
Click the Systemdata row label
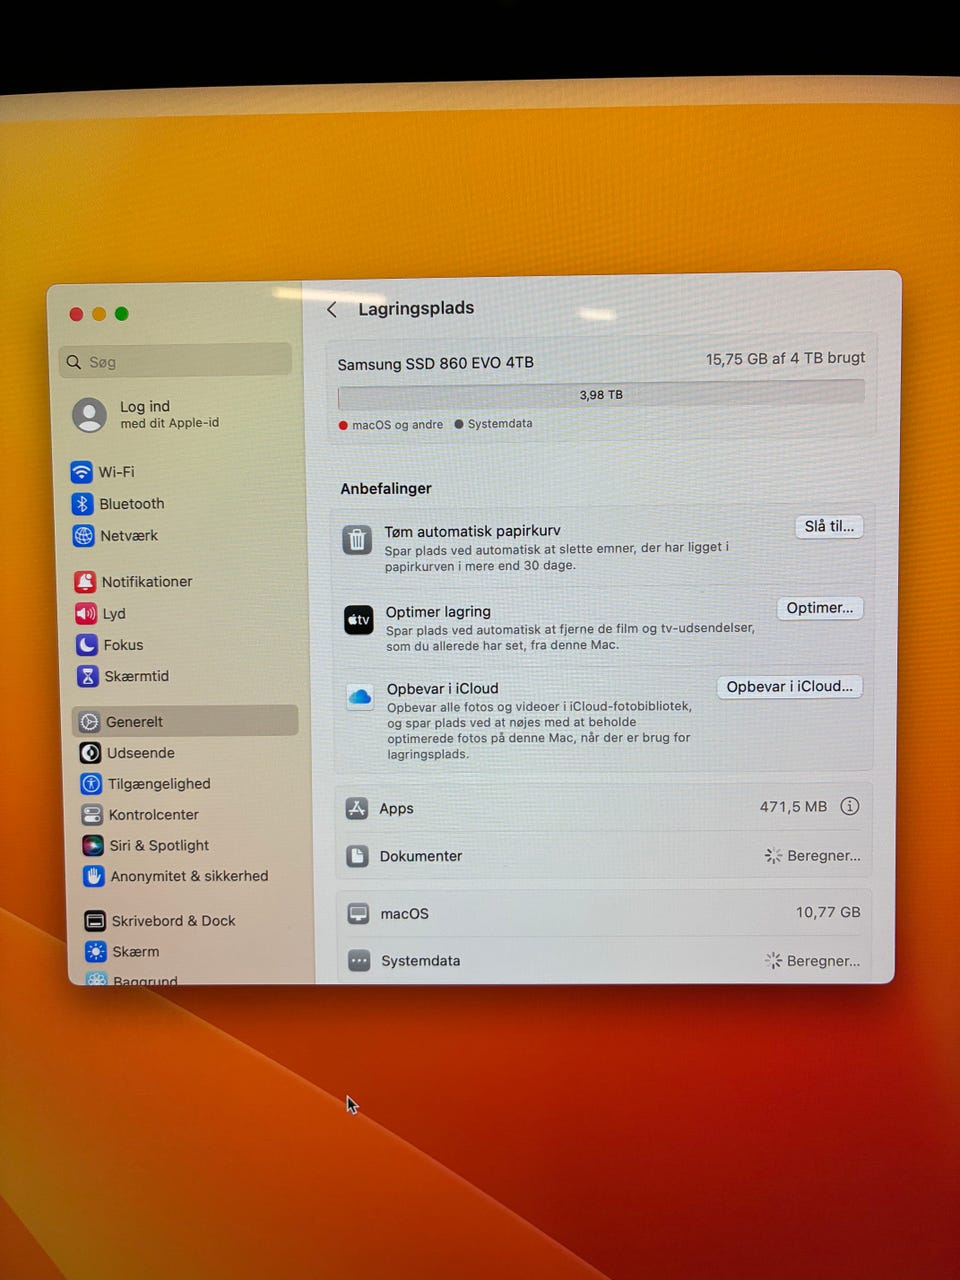click(421, 961)
